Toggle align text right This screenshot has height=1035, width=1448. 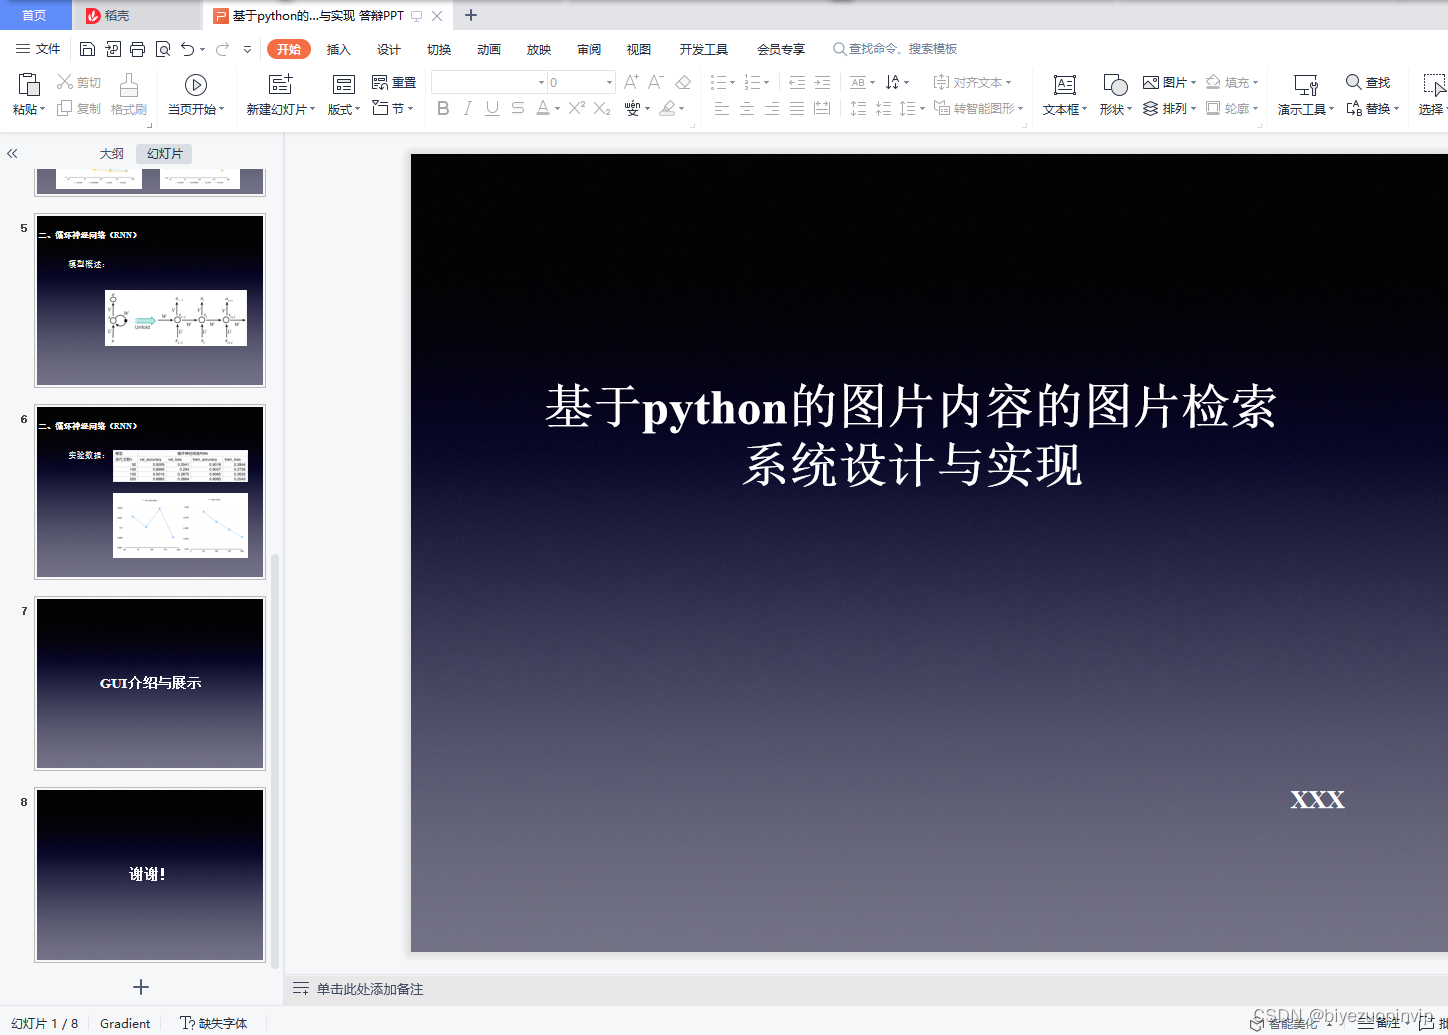(772, 108)
